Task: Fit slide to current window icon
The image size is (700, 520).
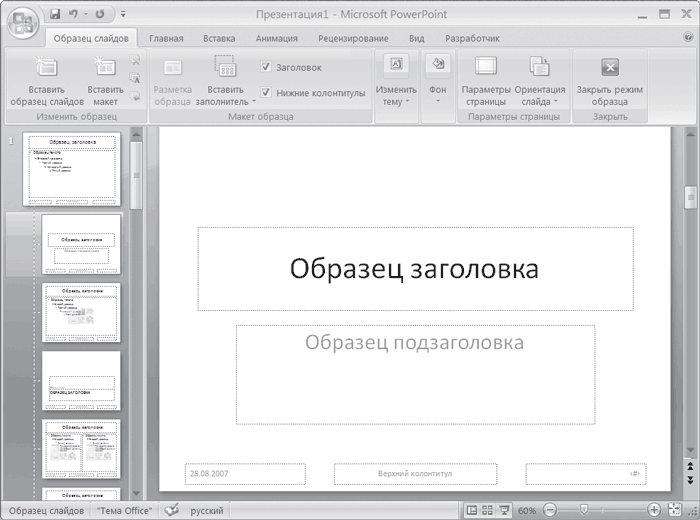Action: click(x=674, y=510)
